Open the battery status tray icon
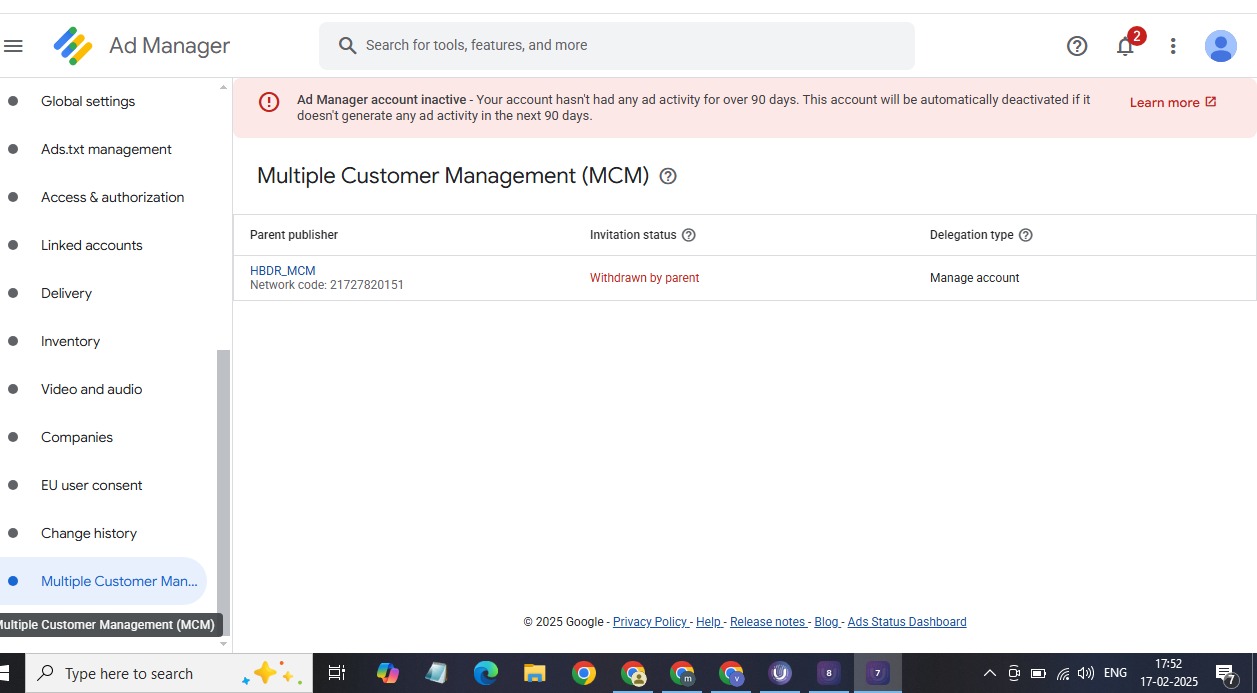 tap(1038, 673)
